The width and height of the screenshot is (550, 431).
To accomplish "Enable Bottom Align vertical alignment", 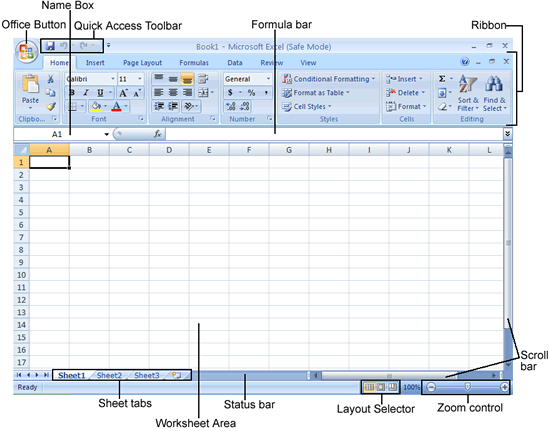I will [x=187, y=79].
